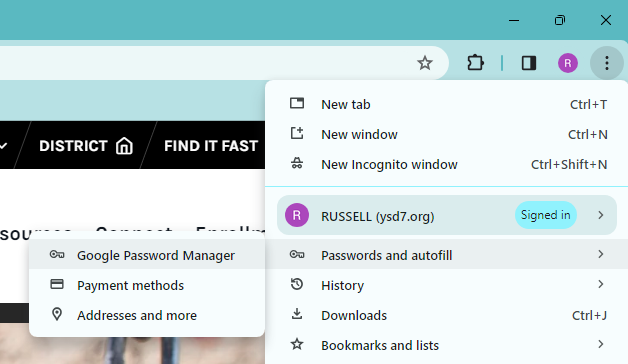Open Downloads from the menu
Viewport: 628px width, 364px height.
[x=447, y=316]
